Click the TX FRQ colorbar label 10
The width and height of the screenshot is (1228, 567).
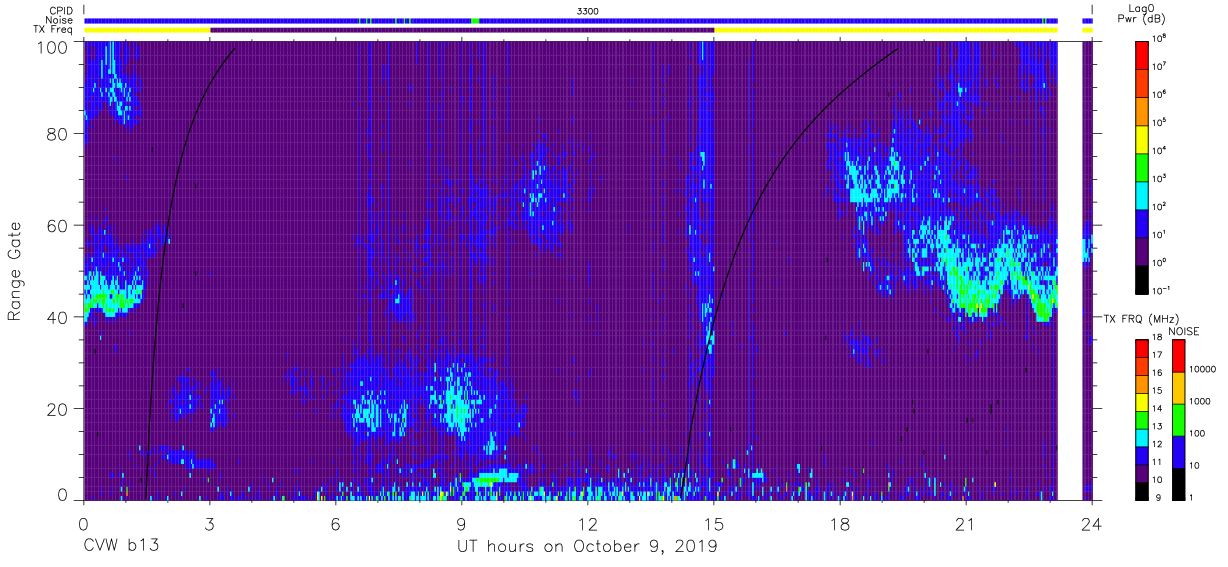1159,479
